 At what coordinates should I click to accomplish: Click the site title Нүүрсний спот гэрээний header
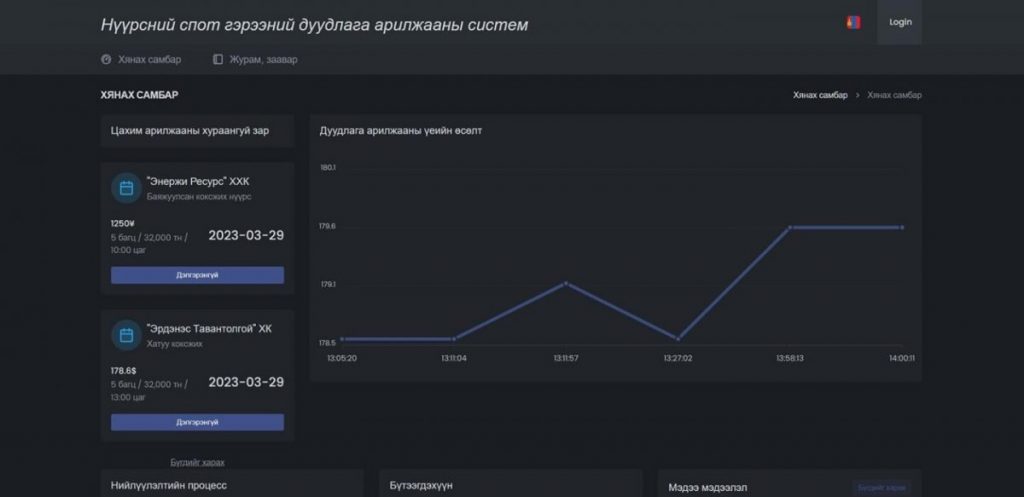[314, 24]
